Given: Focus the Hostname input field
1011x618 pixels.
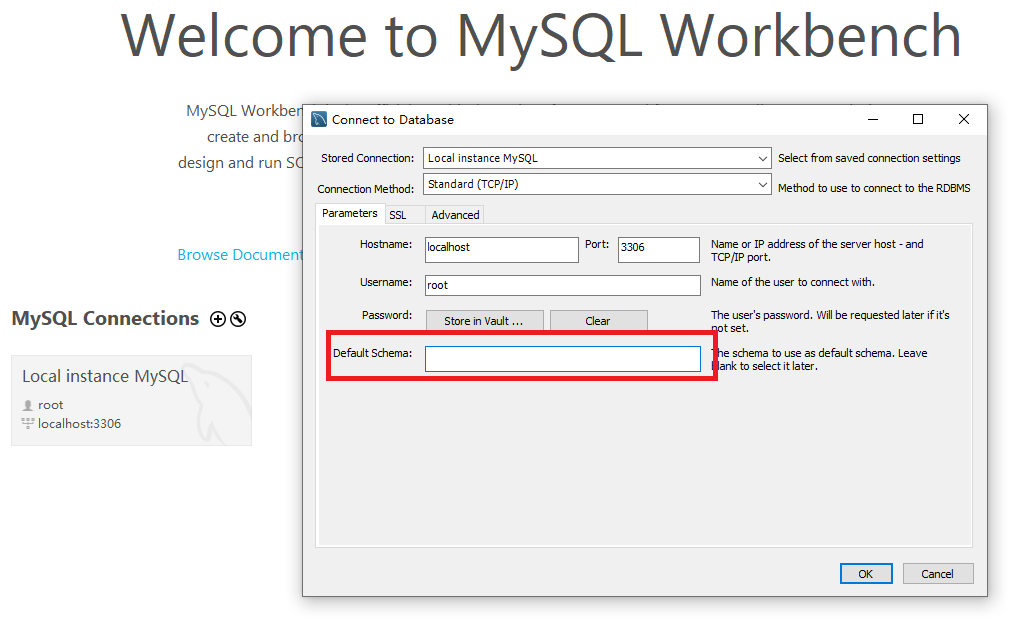Looking at the screenshot, I should 502,250.
